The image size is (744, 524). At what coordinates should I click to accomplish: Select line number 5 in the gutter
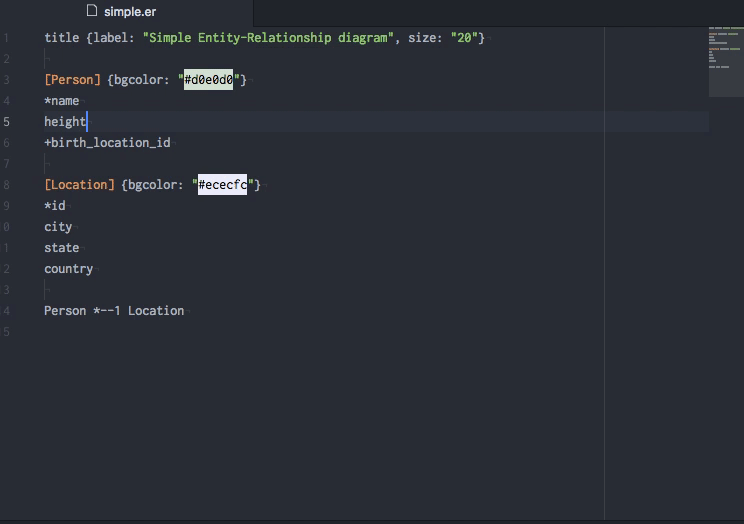pyautogui.click(x=7, y=122)
